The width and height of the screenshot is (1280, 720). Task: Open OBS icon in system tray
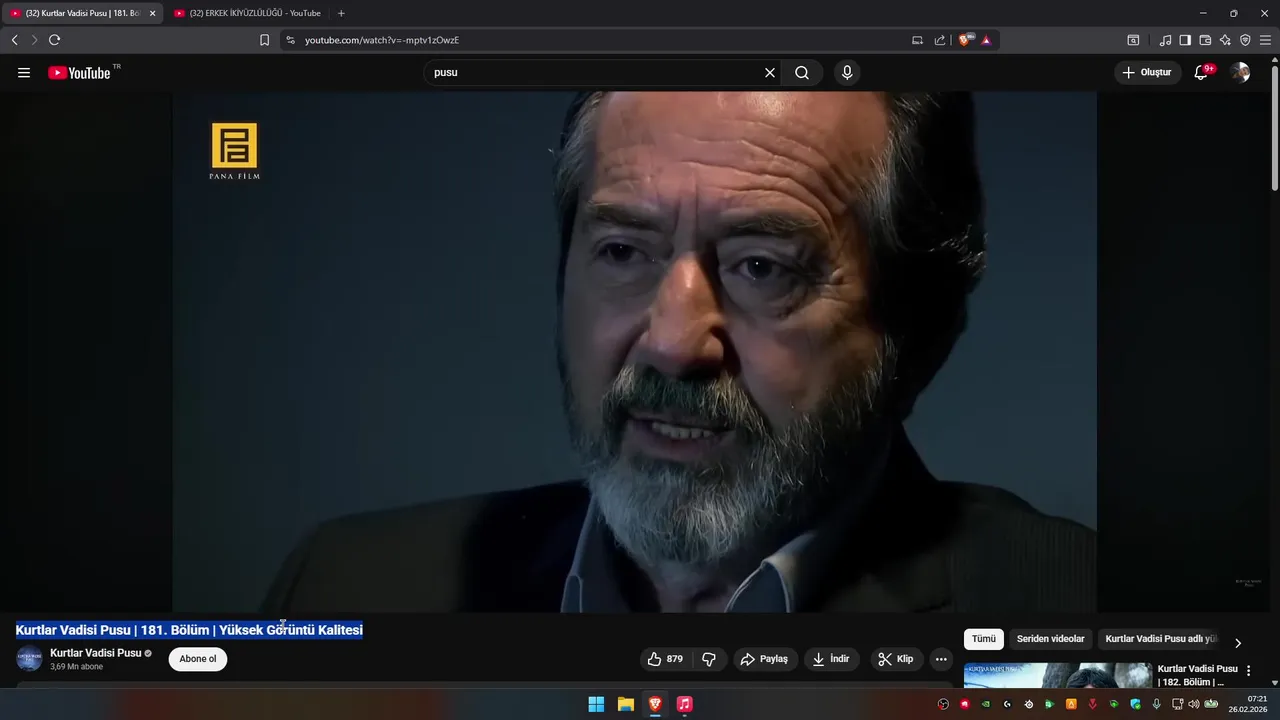point(943,704)
